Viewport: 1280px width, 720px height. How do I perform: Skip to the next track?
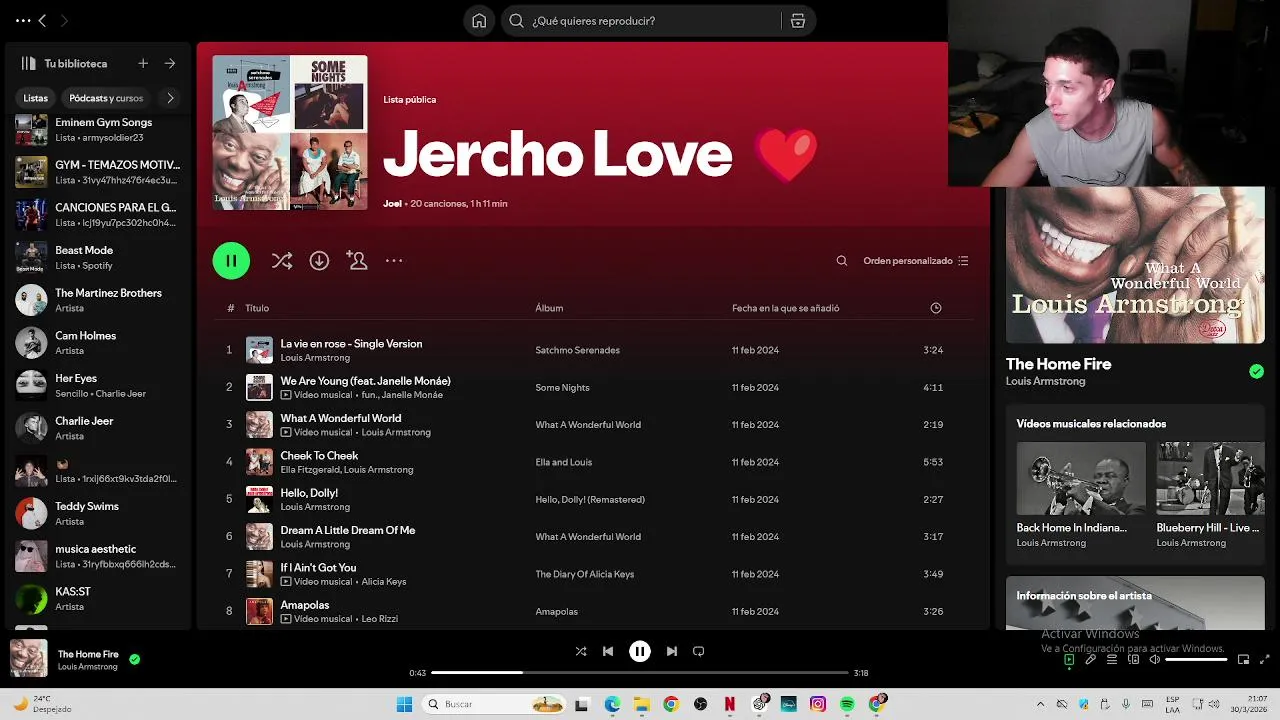point(672,651)
